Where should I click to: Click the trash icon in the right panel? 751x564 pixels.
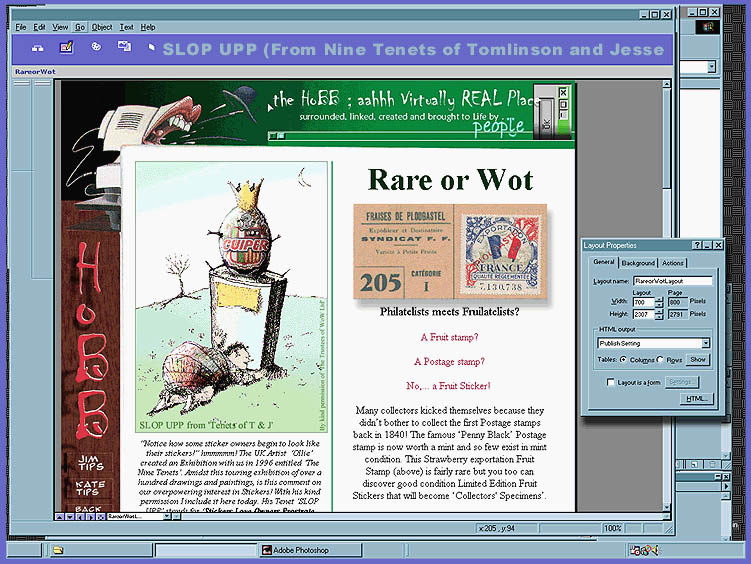pos(713,464)
